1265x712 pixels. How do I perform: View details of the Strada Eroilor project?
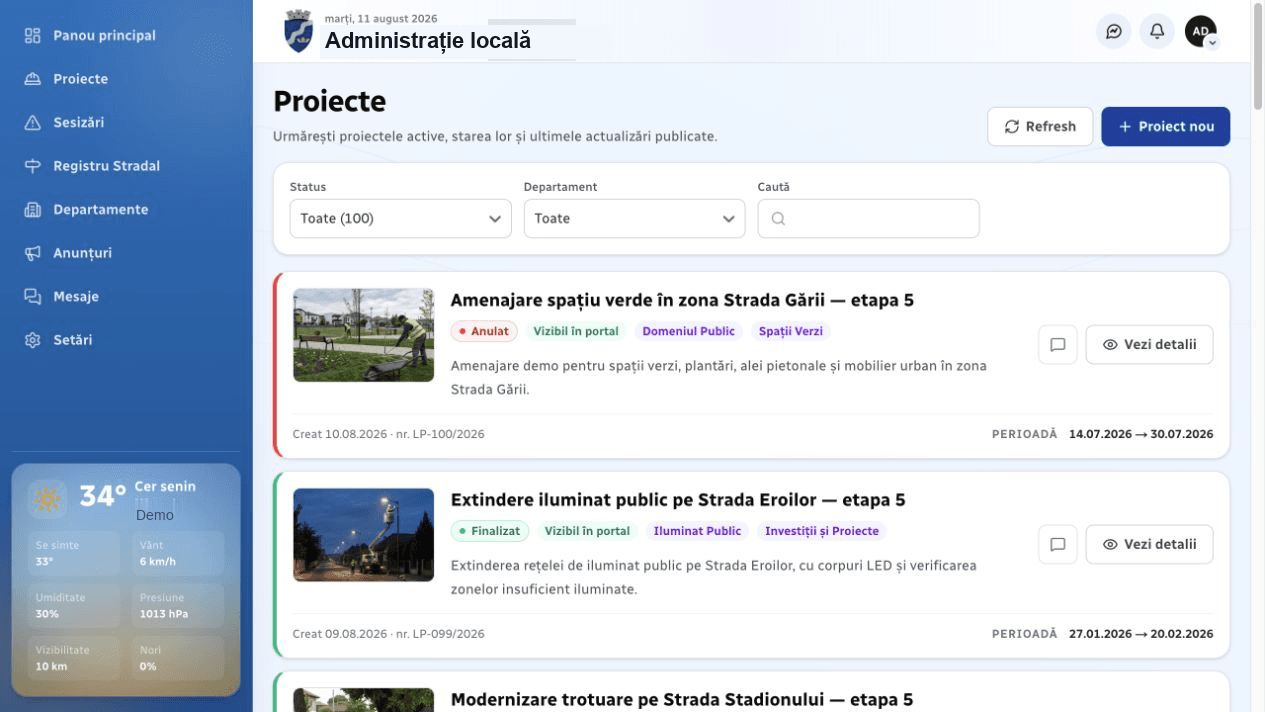pos(1149,544)
